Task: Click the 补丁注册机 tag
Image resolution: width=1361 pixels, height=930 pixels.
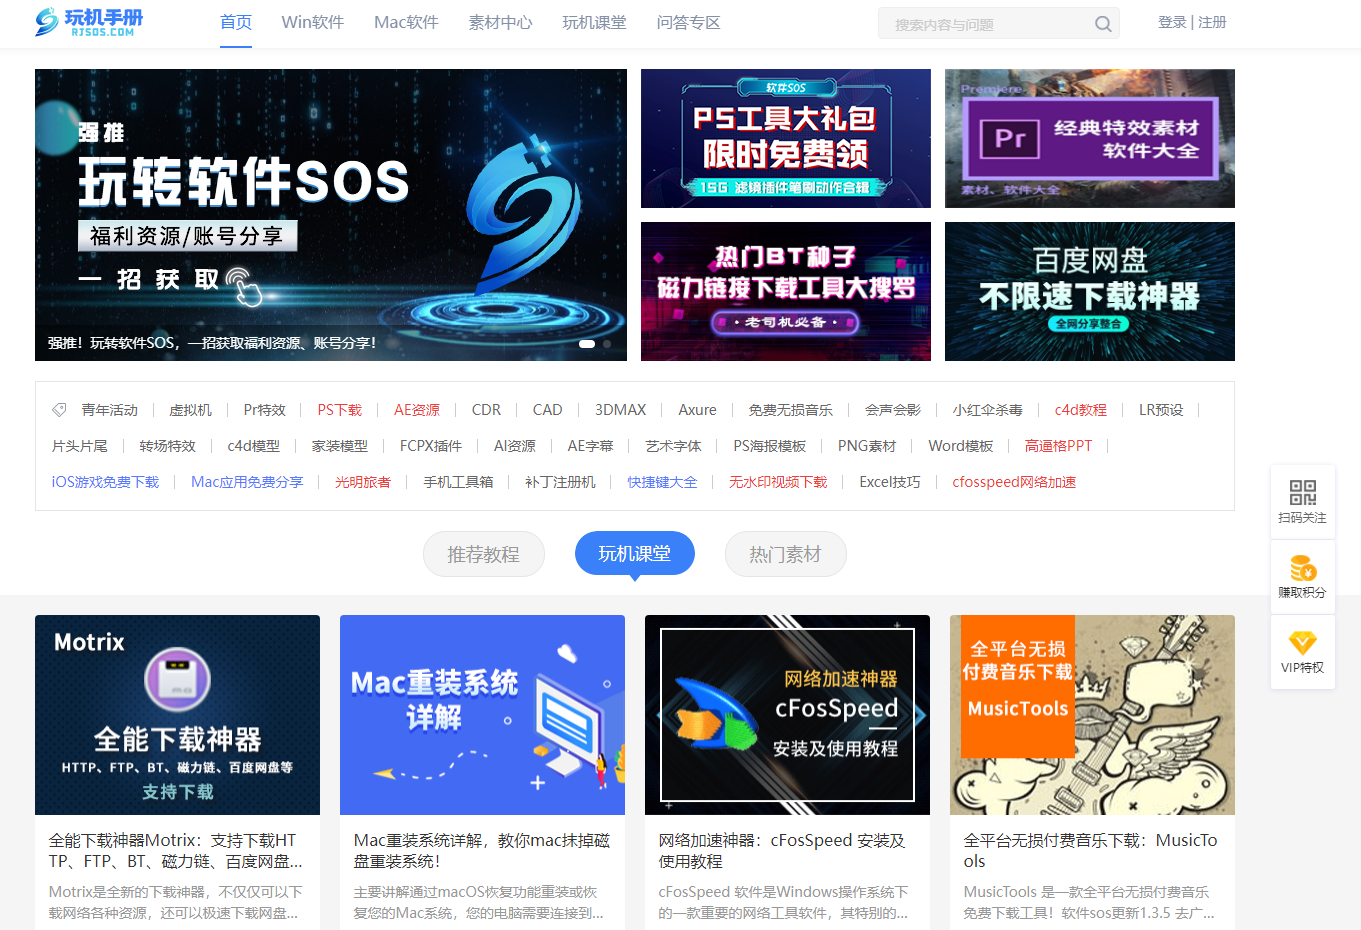Action: (x=561, y=482)
